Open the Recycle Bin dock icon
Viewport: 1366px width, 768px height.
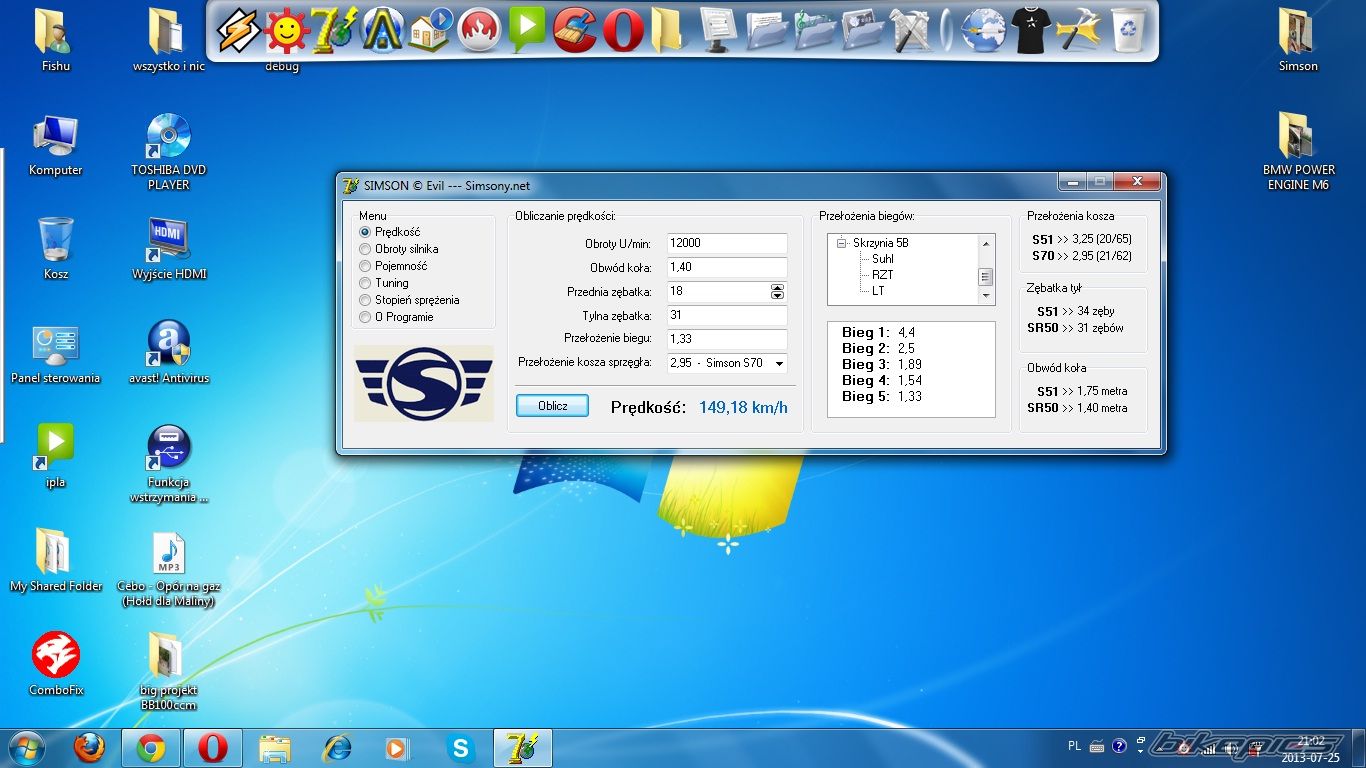(1129, 30)
